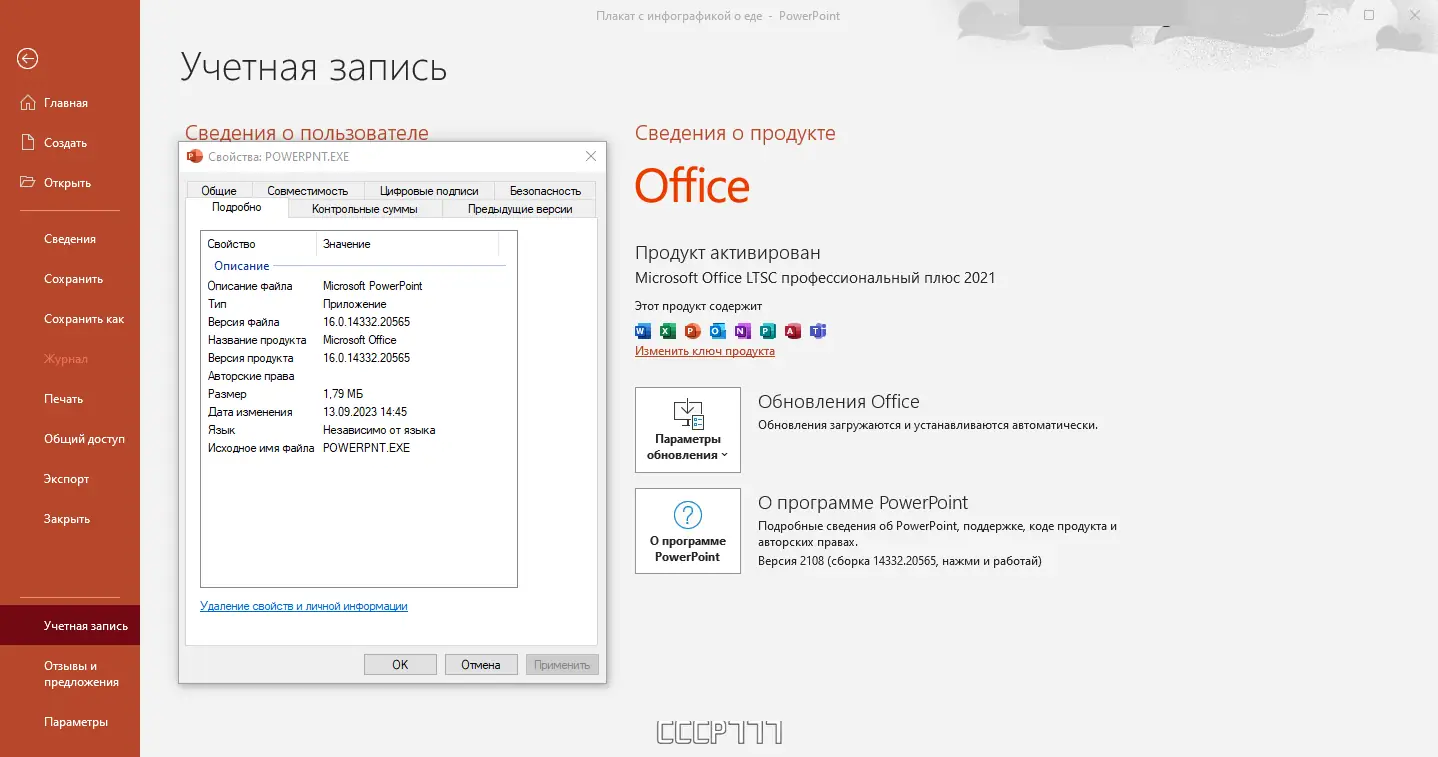Close the POWERPNT.EXE properties dialog

point(591,156)
